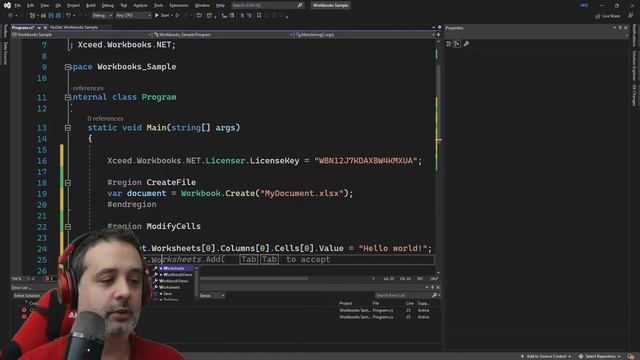The image size is (640, 360).
Task: Click the Visual Studio search box
Action: pyautogui.click(x=267, y=5)
